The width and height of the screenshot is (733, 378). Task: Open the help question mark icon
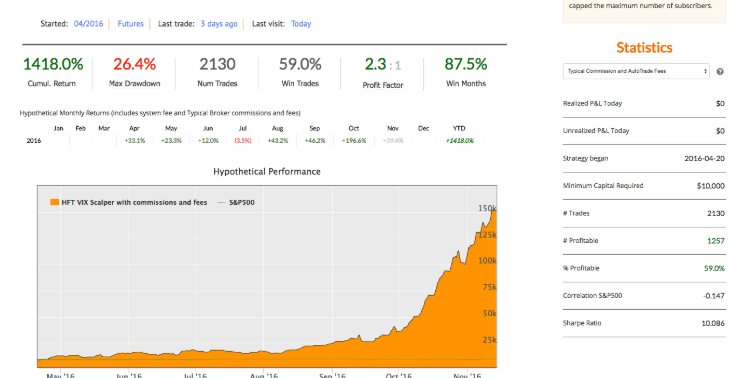(720, 72)
